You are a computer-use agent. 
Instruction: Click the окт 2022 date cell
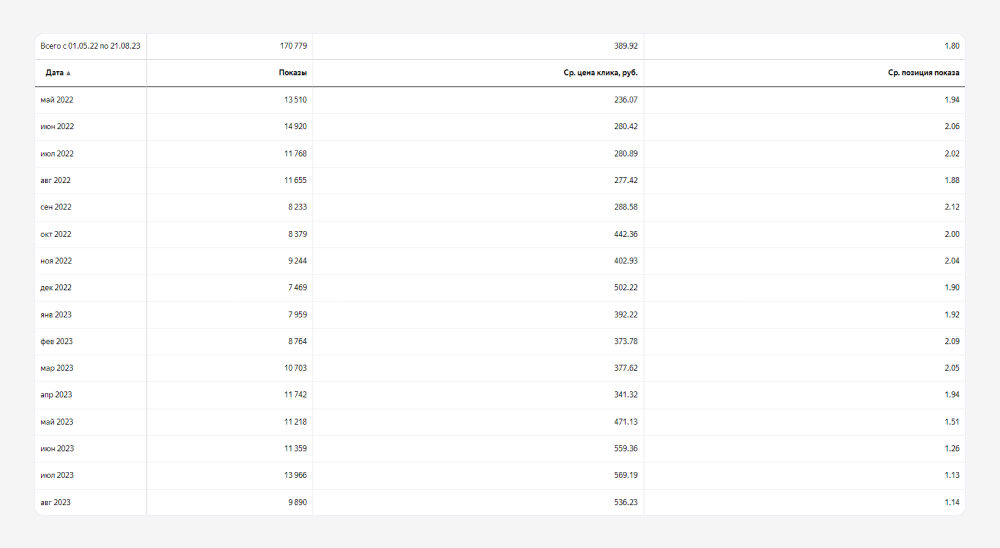click(x=56, y=234)
